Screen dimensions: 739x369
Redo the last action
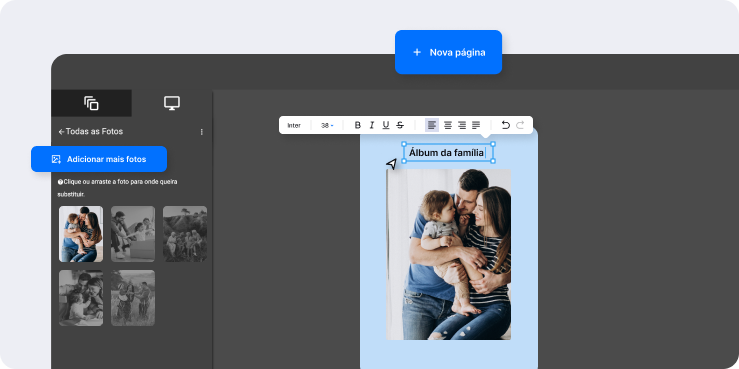tap(520, 125)
